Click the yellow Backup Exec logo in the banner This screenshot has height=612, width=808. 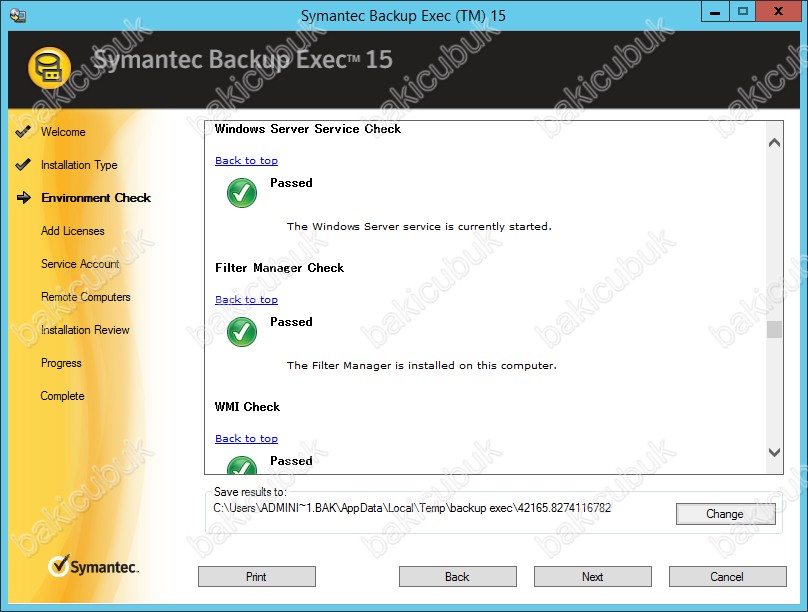[x=49, y=68]
